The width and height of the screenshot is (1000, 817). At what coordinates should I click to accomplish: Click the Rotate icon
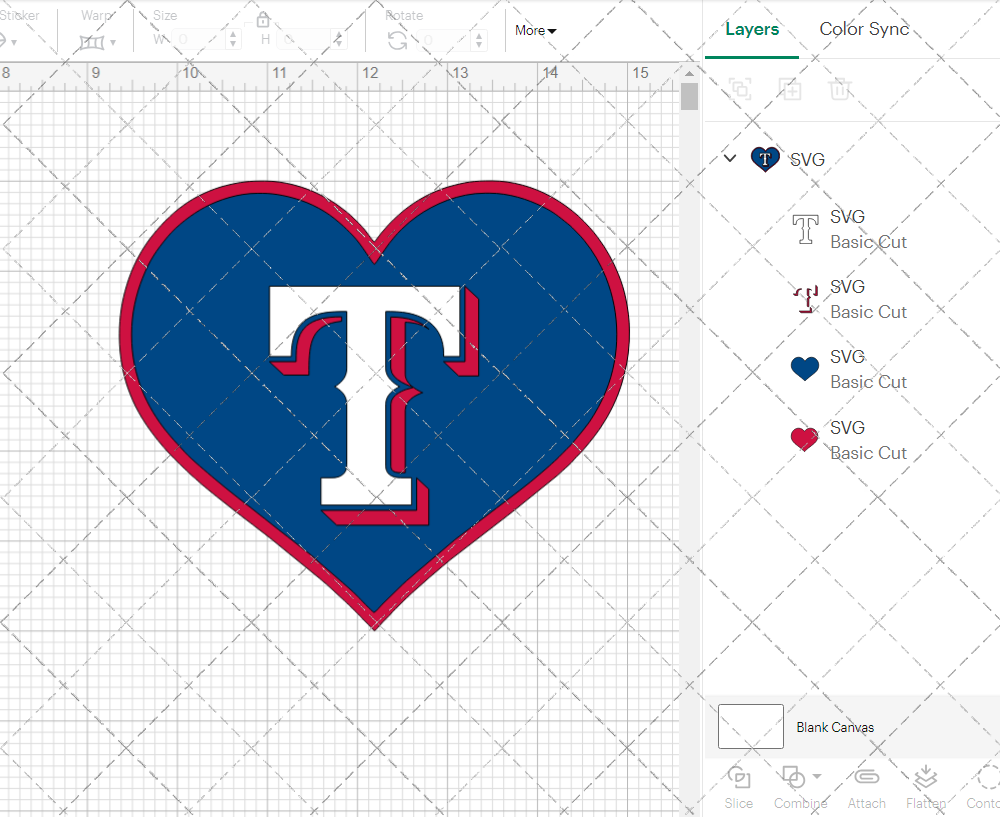(398, 41)
